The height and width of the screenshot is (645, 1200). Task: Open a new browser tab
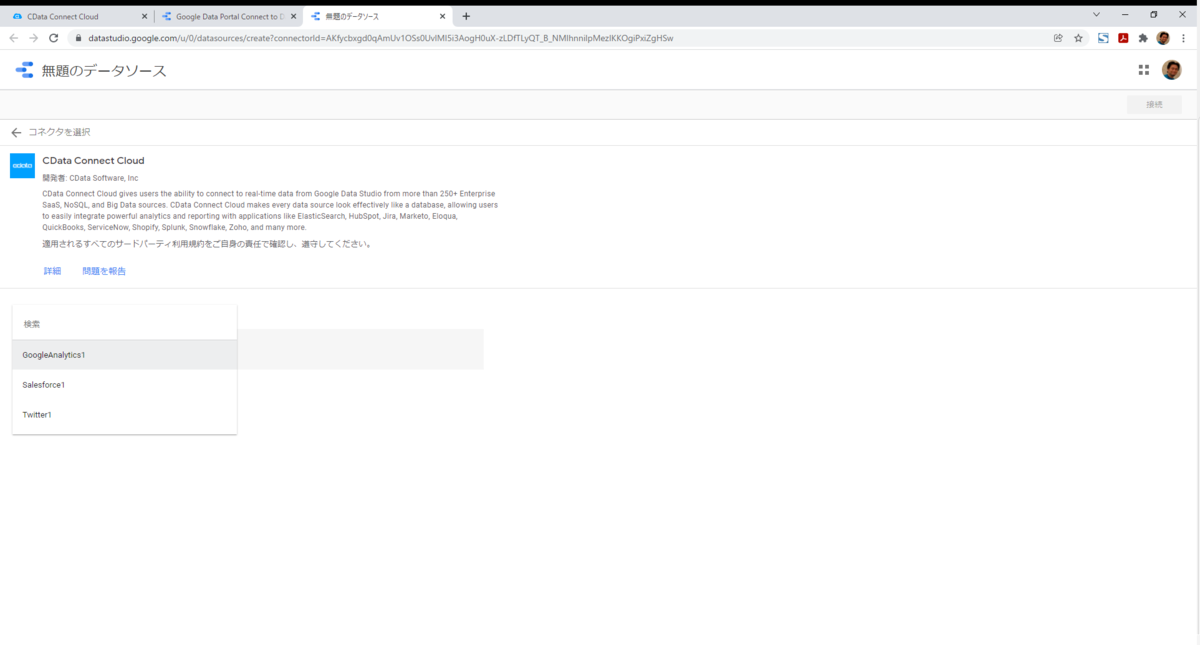[466, 16]
